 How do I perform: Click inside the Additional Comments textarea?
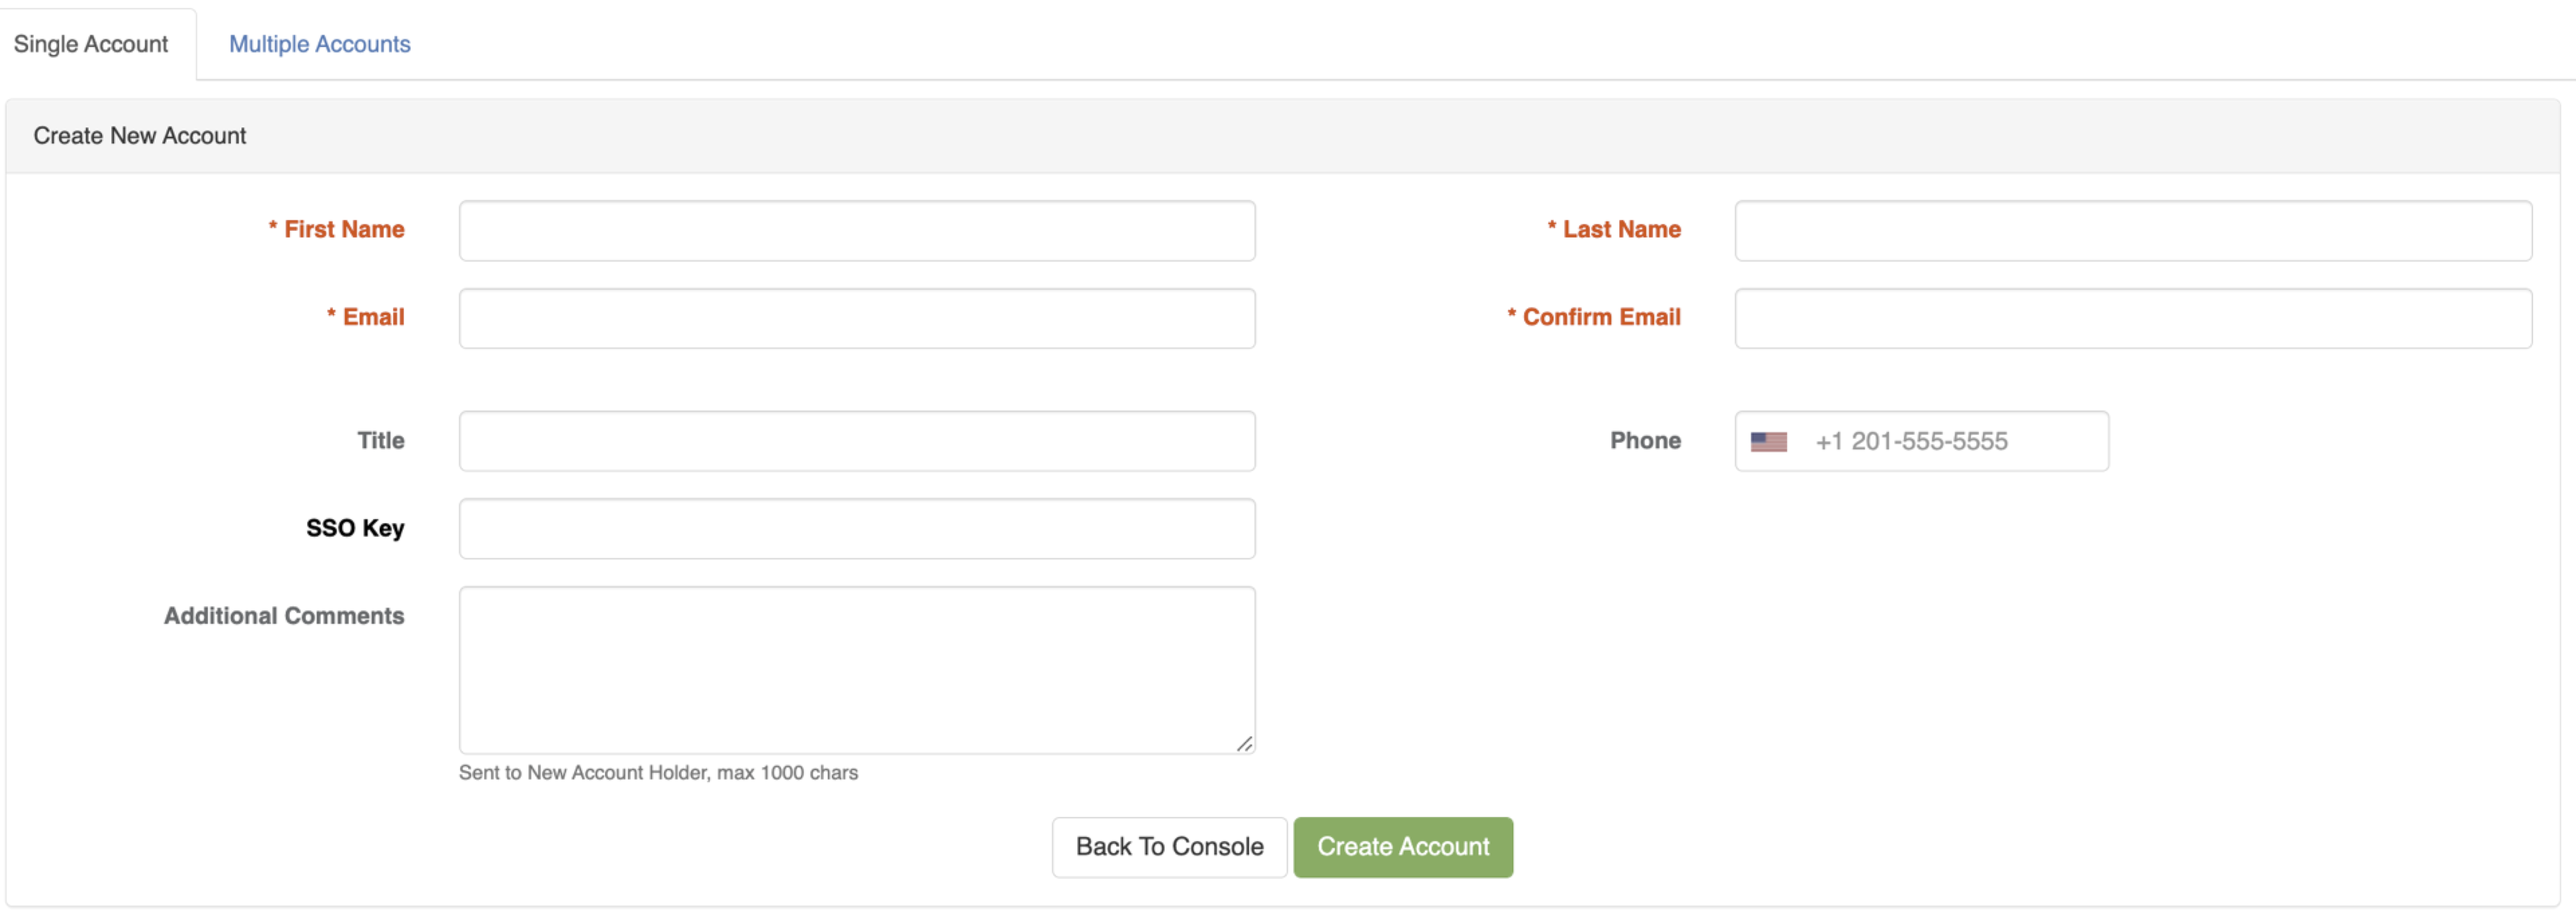pos(857,670)
